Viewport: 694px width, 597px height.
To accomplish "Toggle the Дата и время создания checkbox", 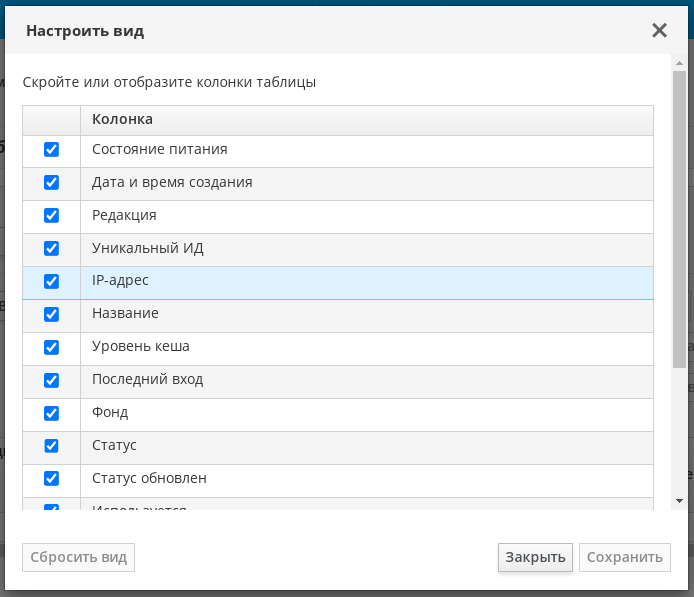I will pos(51,183).
